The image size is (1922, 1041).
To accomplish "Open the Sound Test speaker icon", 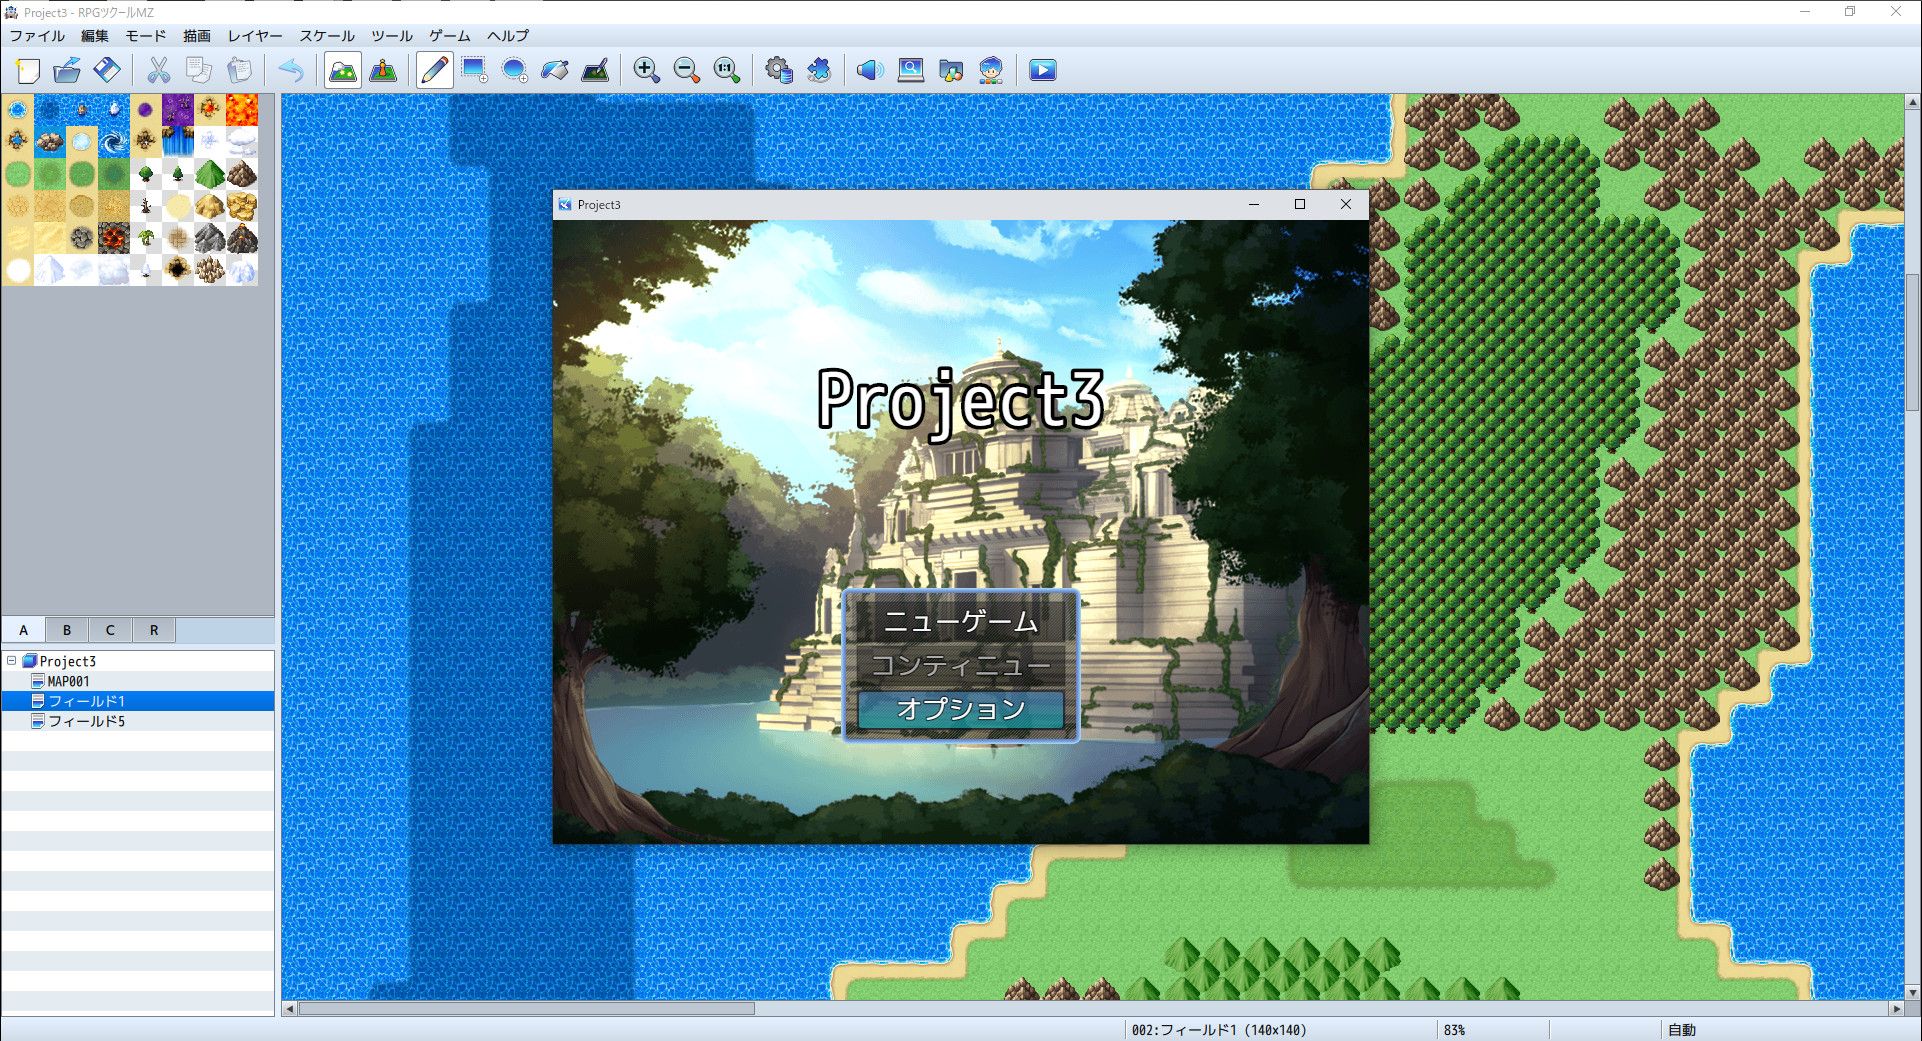I will tap(869, 70).
